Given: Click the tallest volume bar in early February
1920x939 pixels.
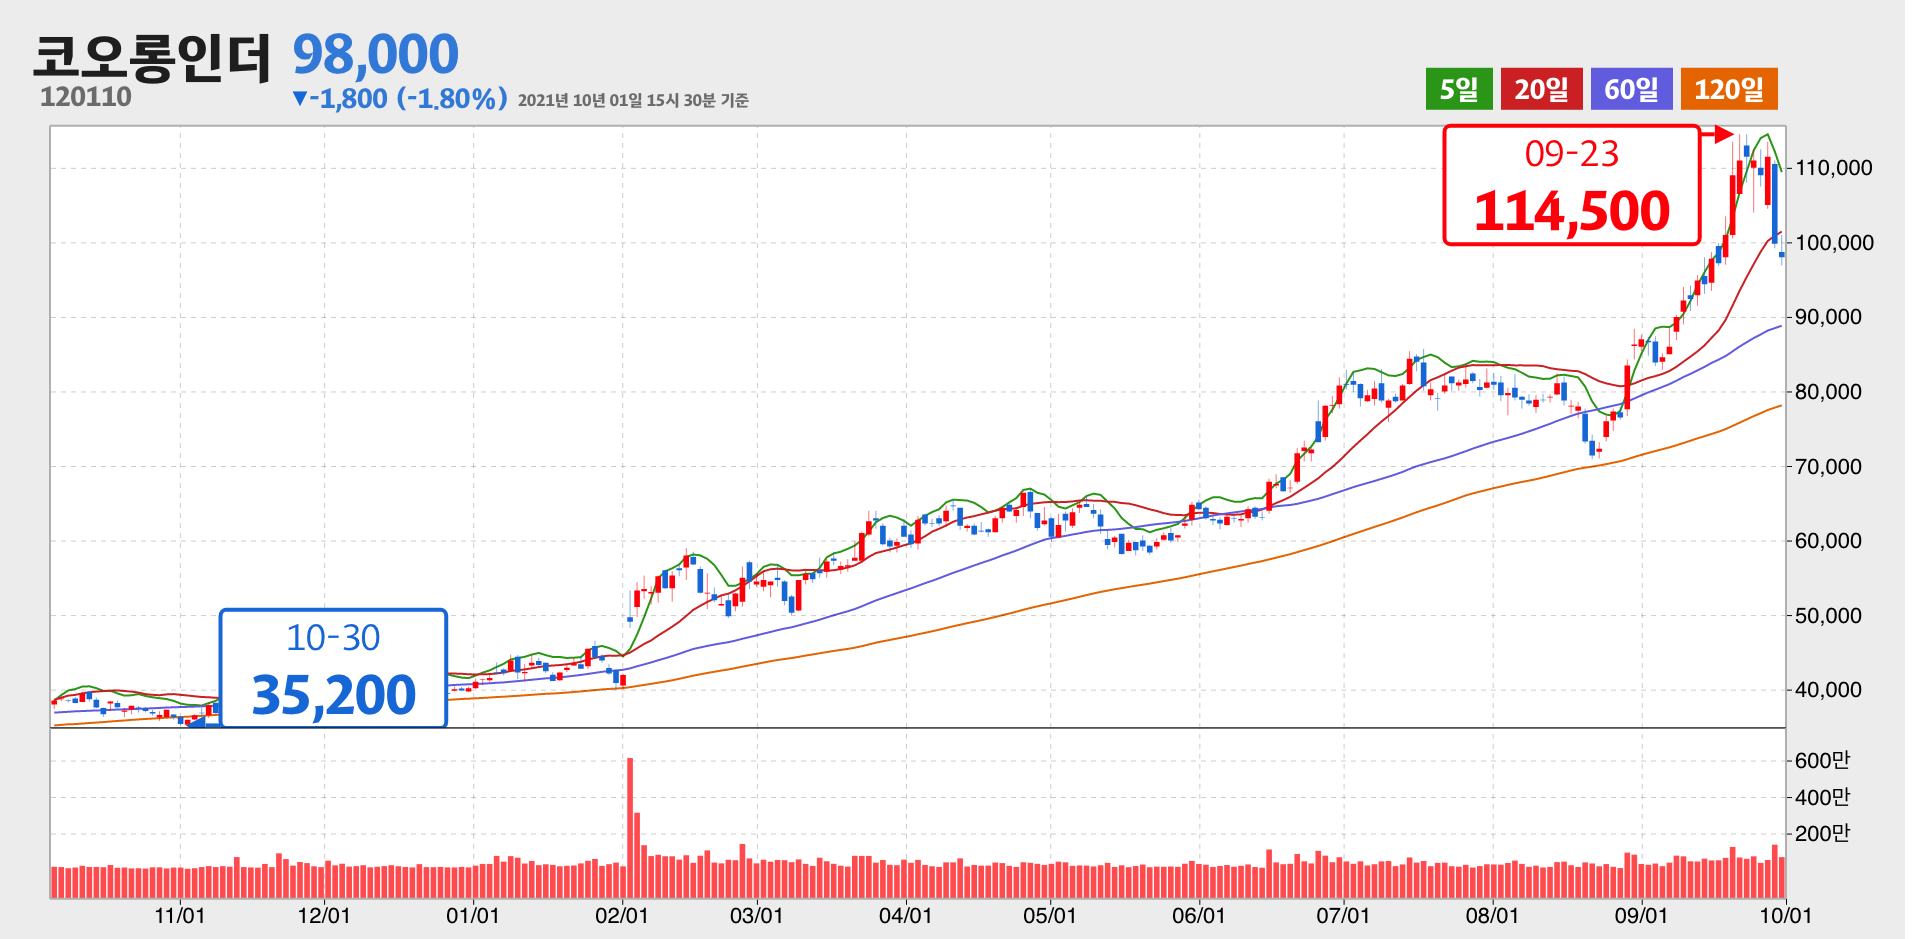Looking at the screenshot, I should pyautogui.click(x=630, y=828).
